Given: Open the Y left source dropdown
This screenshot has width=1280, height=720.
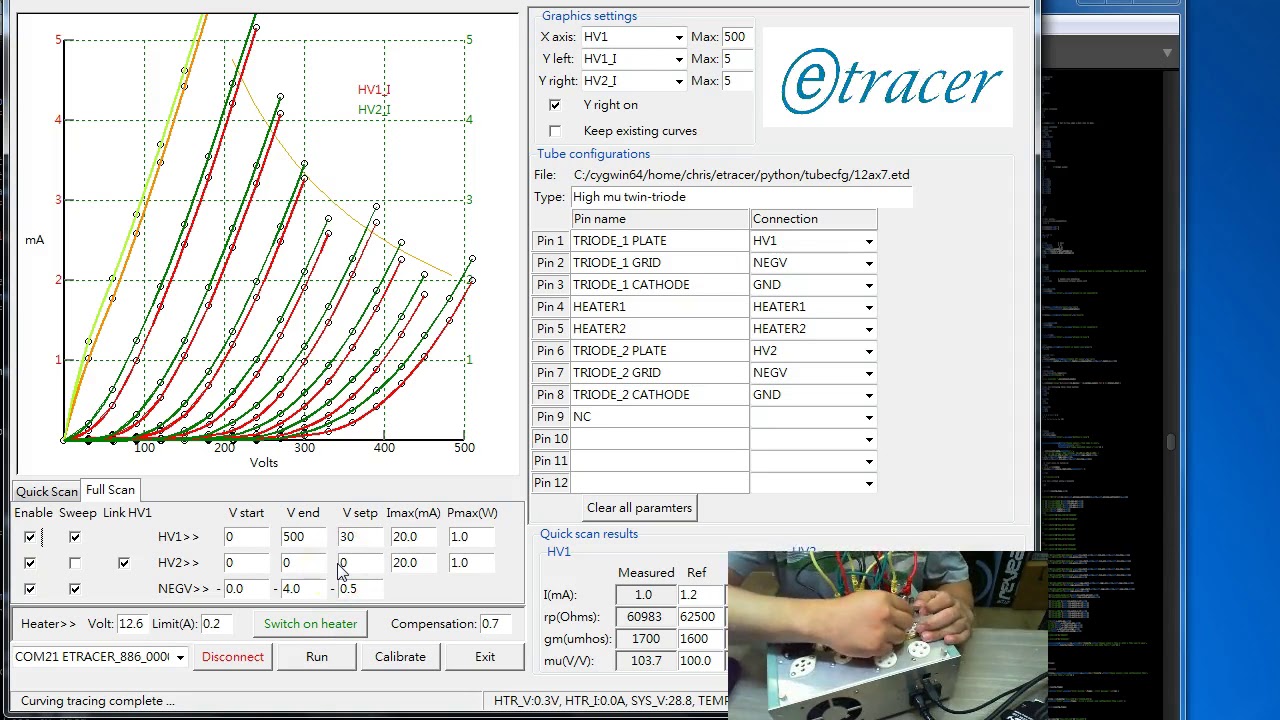Looking at the screenshot, I should 633,59.
